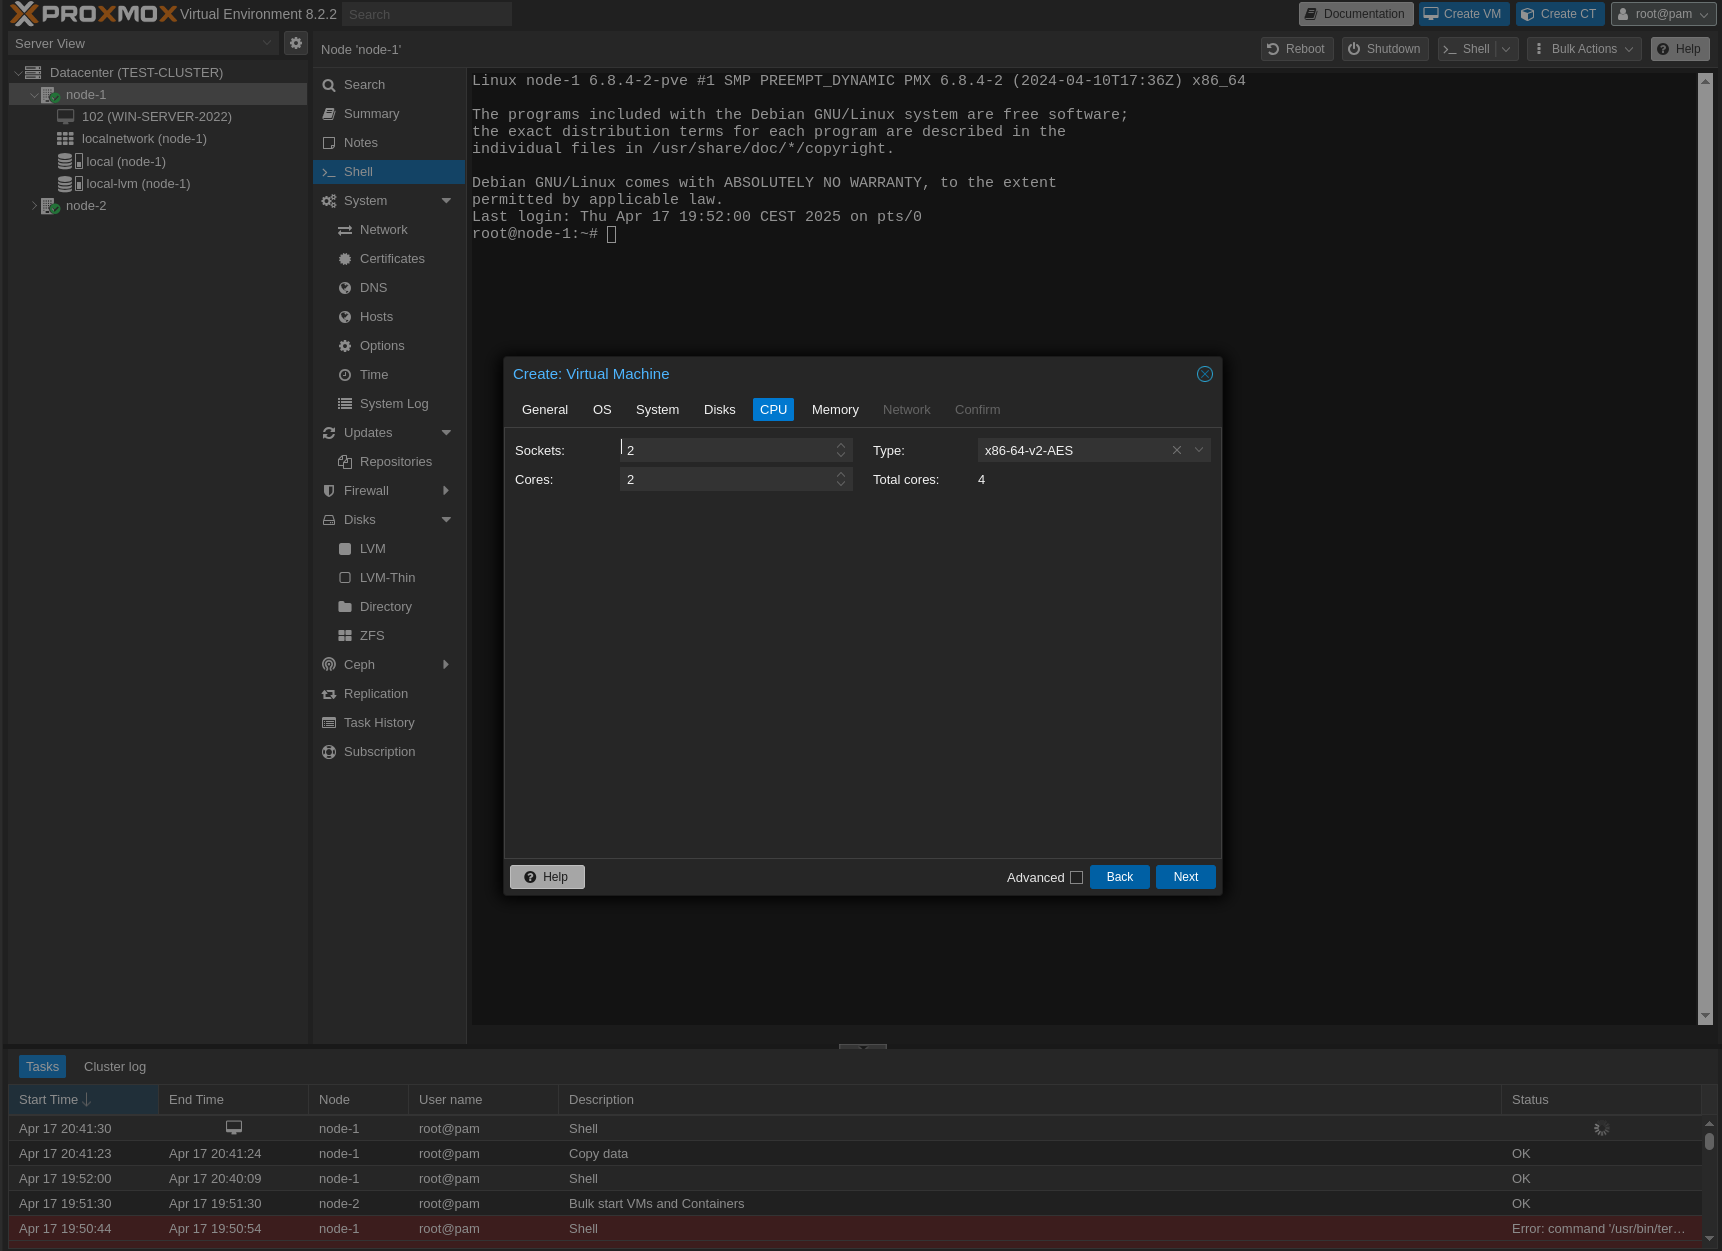Open DNS configuration for node-1
Screen dimensions: 1722x1251
pos(374,287)
